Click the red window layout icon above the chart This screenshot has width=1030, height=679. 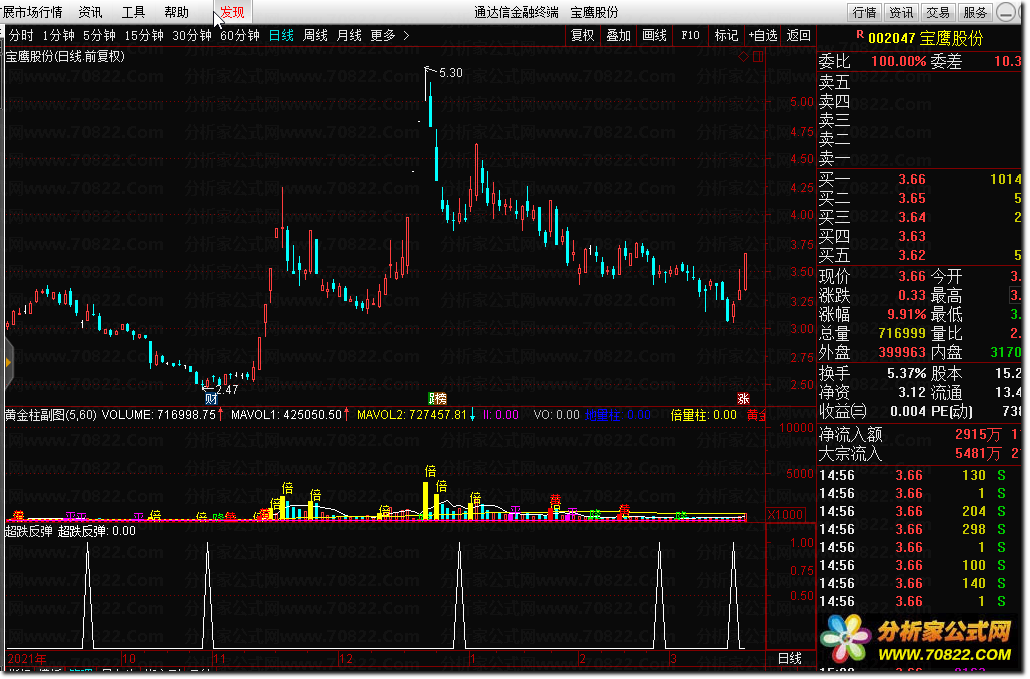coord(758,56)
